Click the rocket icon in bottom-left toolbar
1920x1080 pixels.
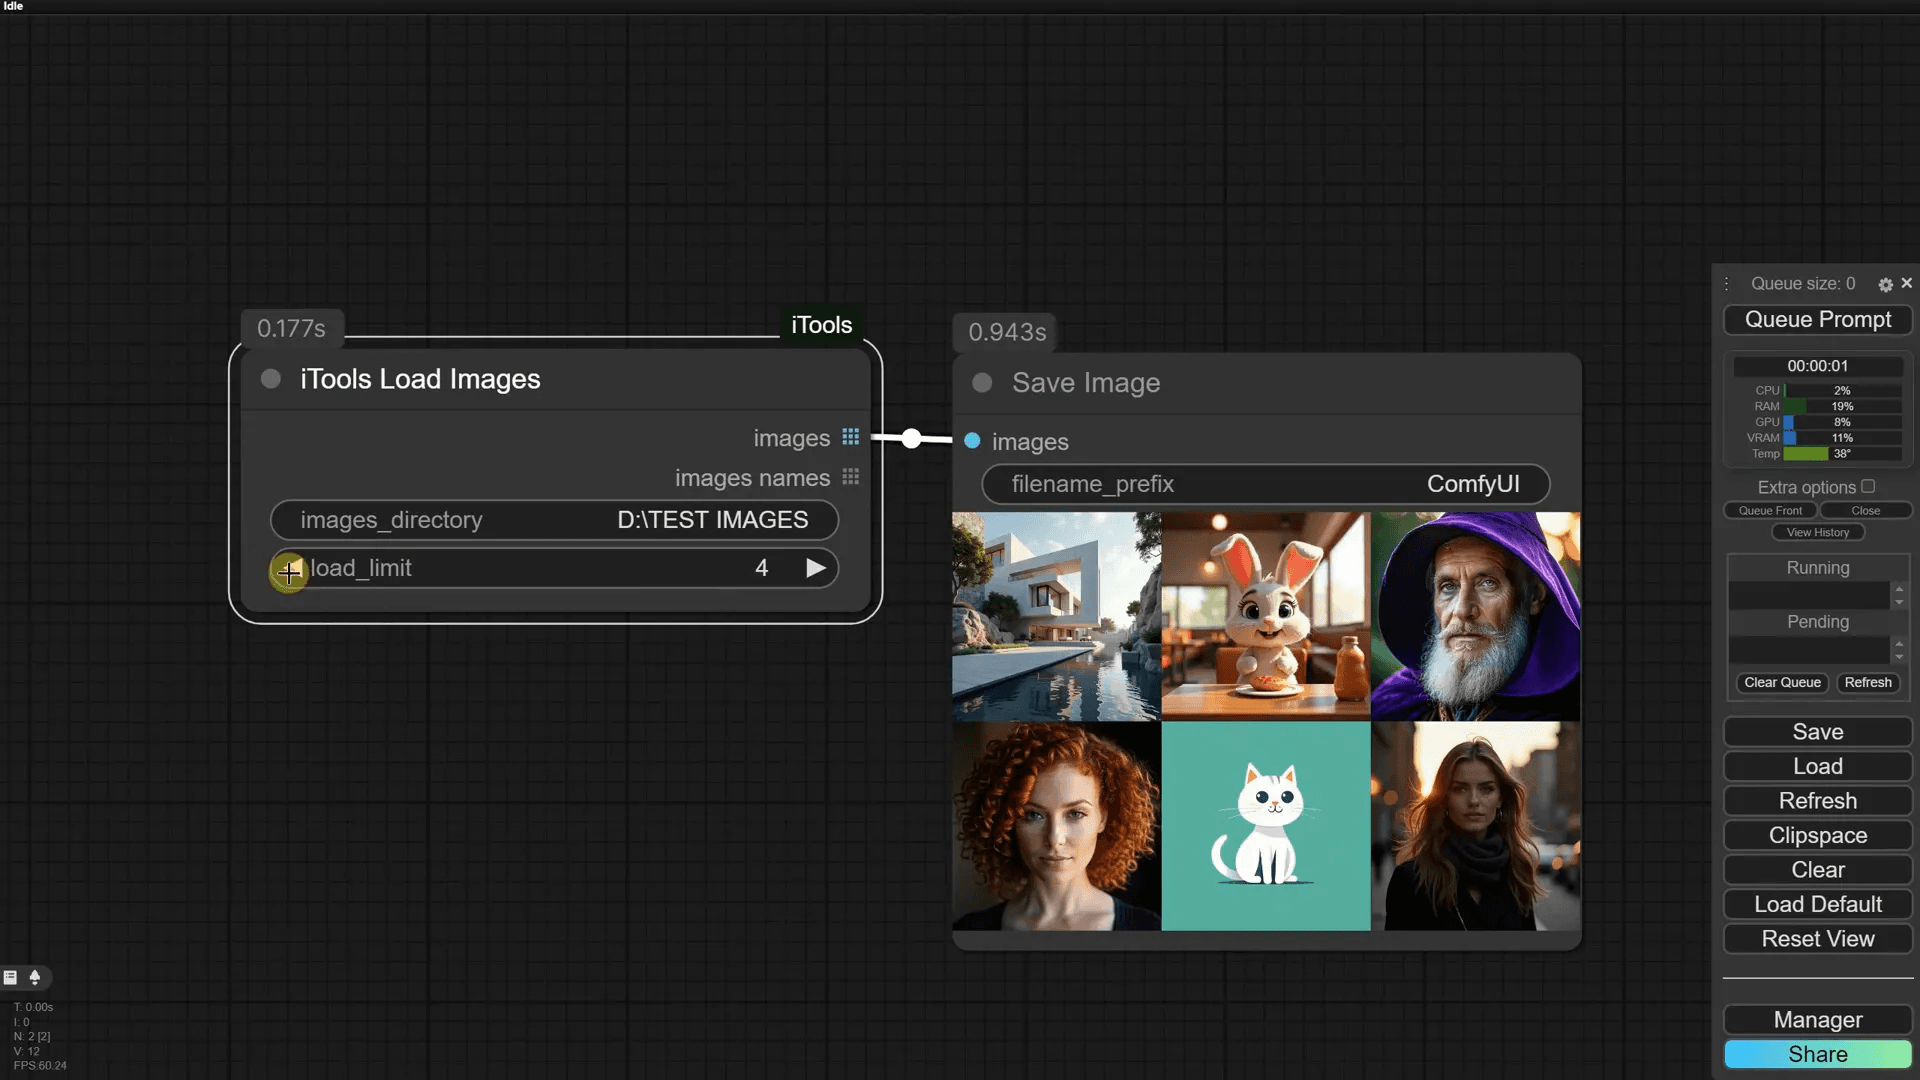coord(35,977)
